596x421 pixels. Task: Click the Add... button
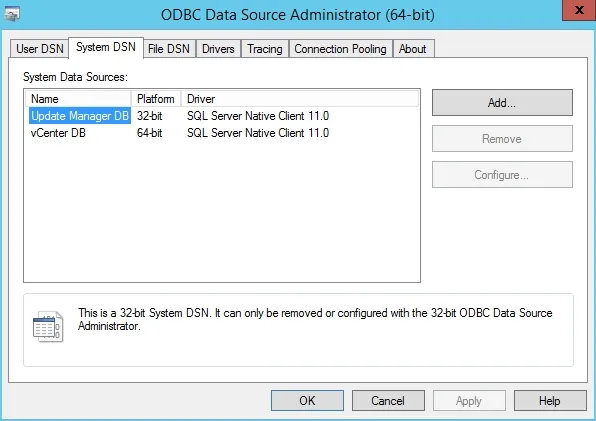click(502, 103)
